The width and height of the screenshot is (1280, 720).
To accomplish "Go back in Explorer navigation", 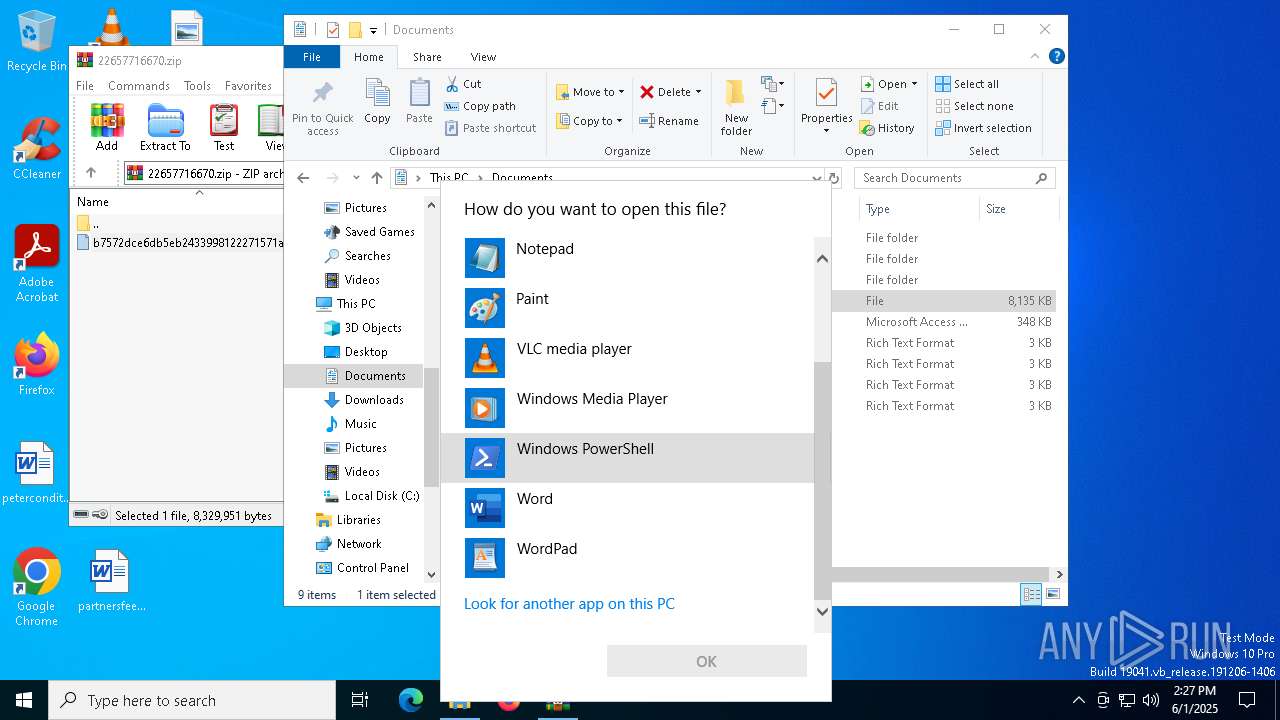I will pyautogui.click(x=303, y=178).
